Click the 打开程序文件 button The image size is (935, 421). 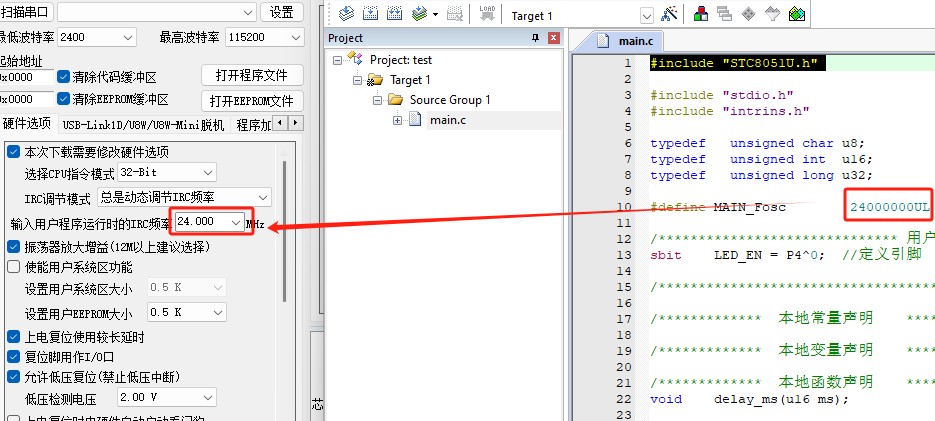252,75
